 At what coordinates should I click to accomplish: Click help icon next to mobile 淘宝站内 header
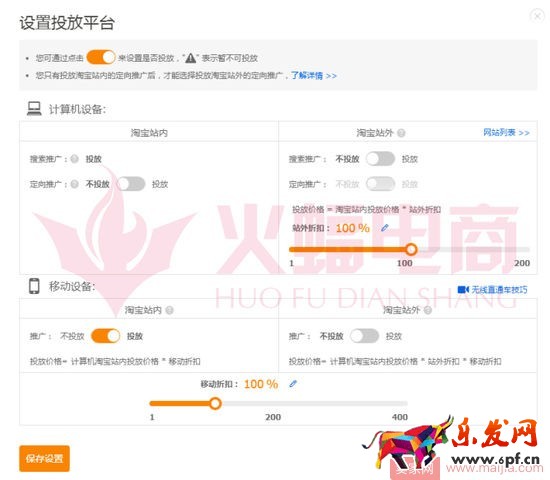point(169,310)
